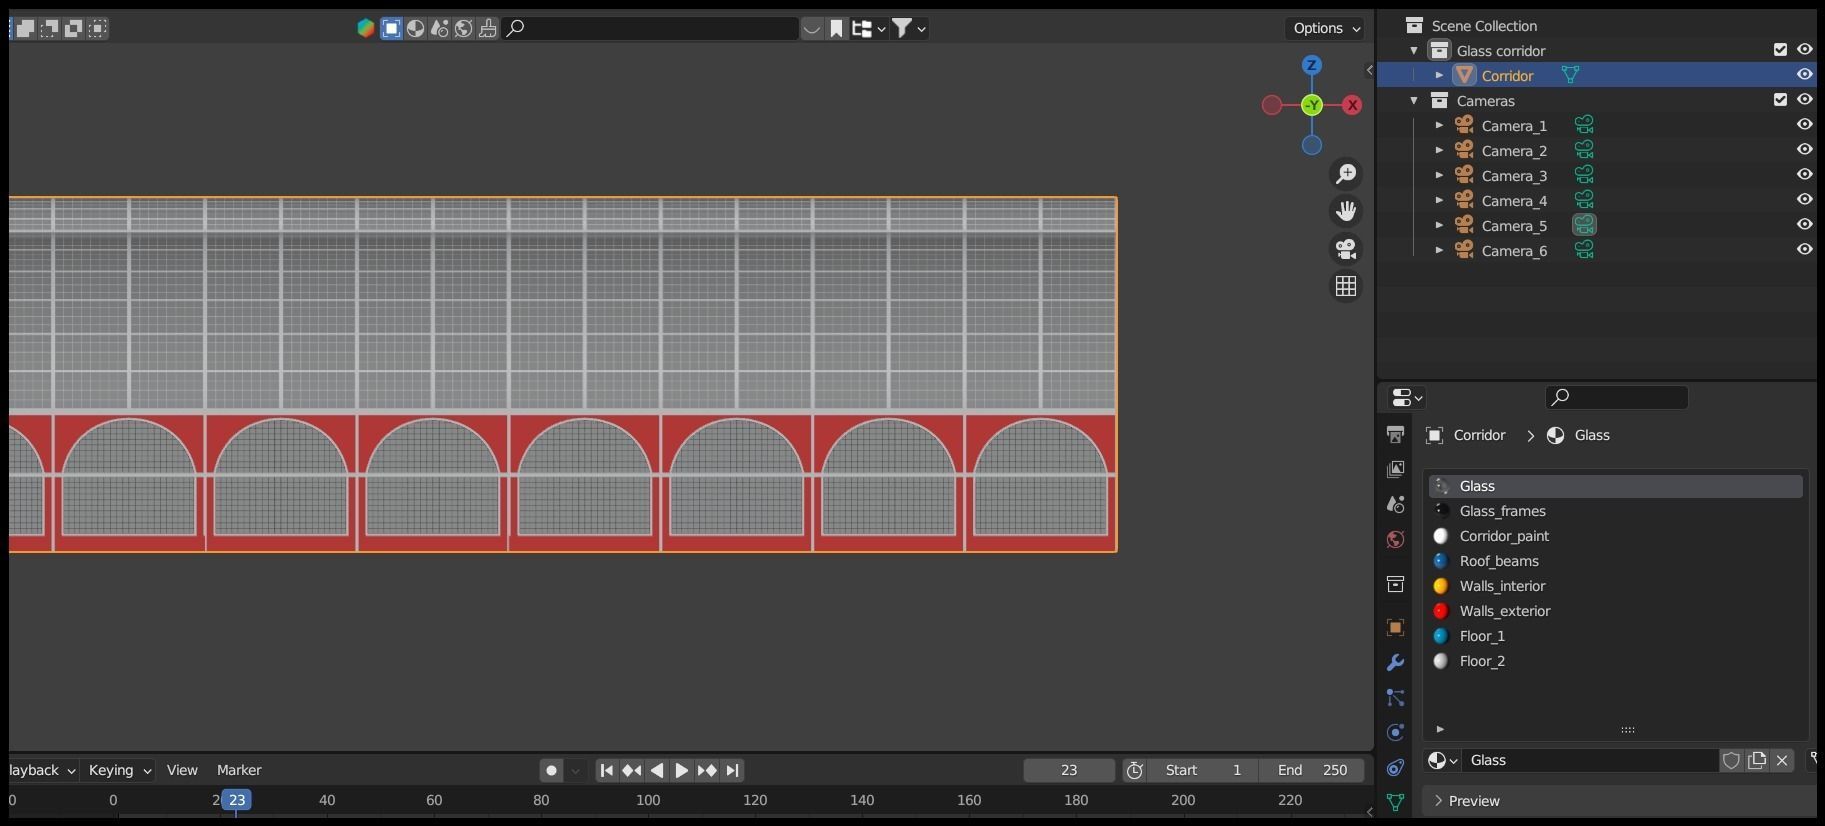Viewport: 1825px width, 826px height.
Task: Open the Particles properties tab
Action: [x=1395, y=698]
